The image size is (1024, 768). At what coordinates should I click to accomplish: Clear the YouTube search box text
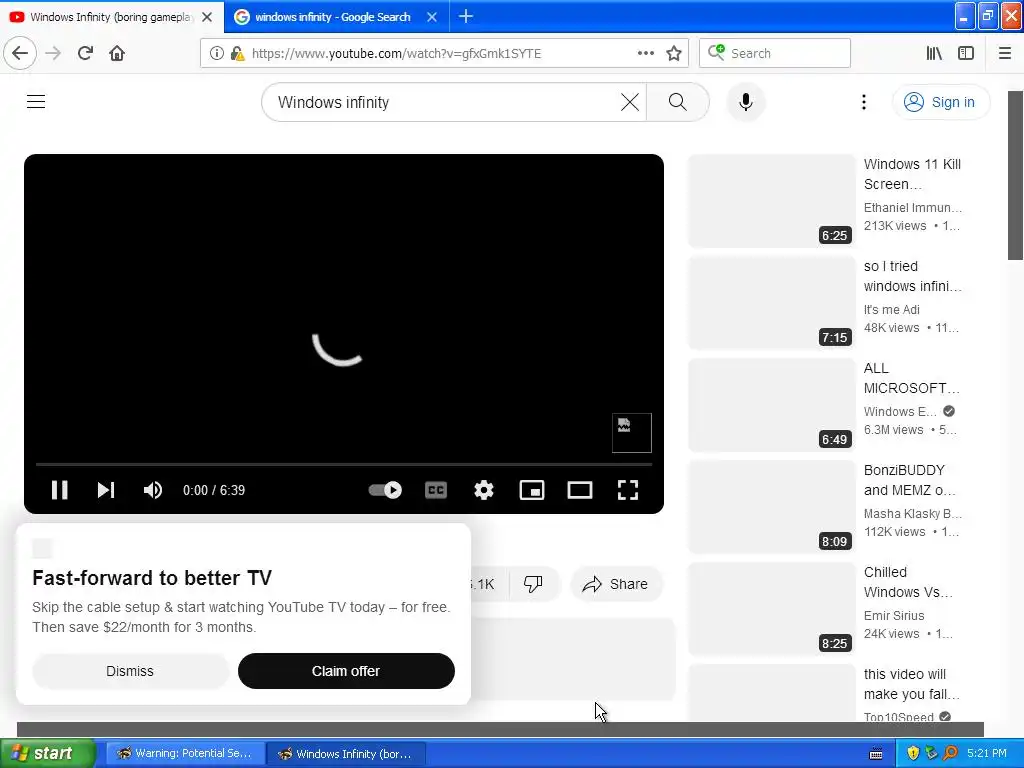(630, 102)
